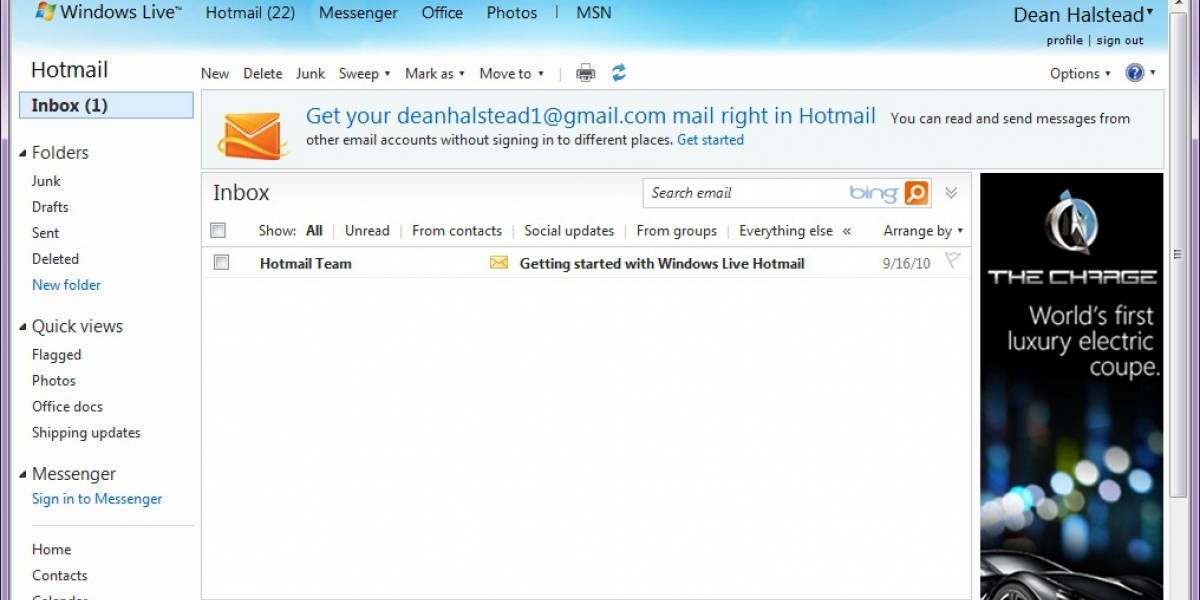This screenshot has width=1200, height=600.
Task: Click the sign out link
Action: pyautogui.click(x=1120, y=41)
